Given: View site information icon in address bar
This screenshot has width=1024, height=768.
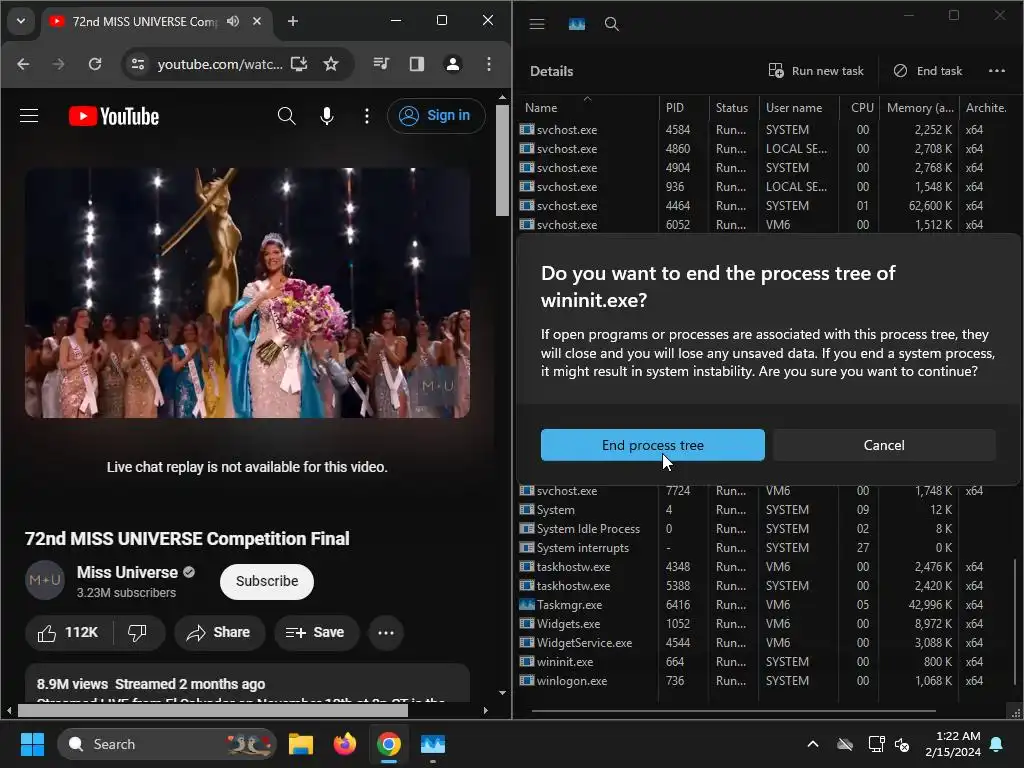Looking at the screenshot, I should click(138, 64).
